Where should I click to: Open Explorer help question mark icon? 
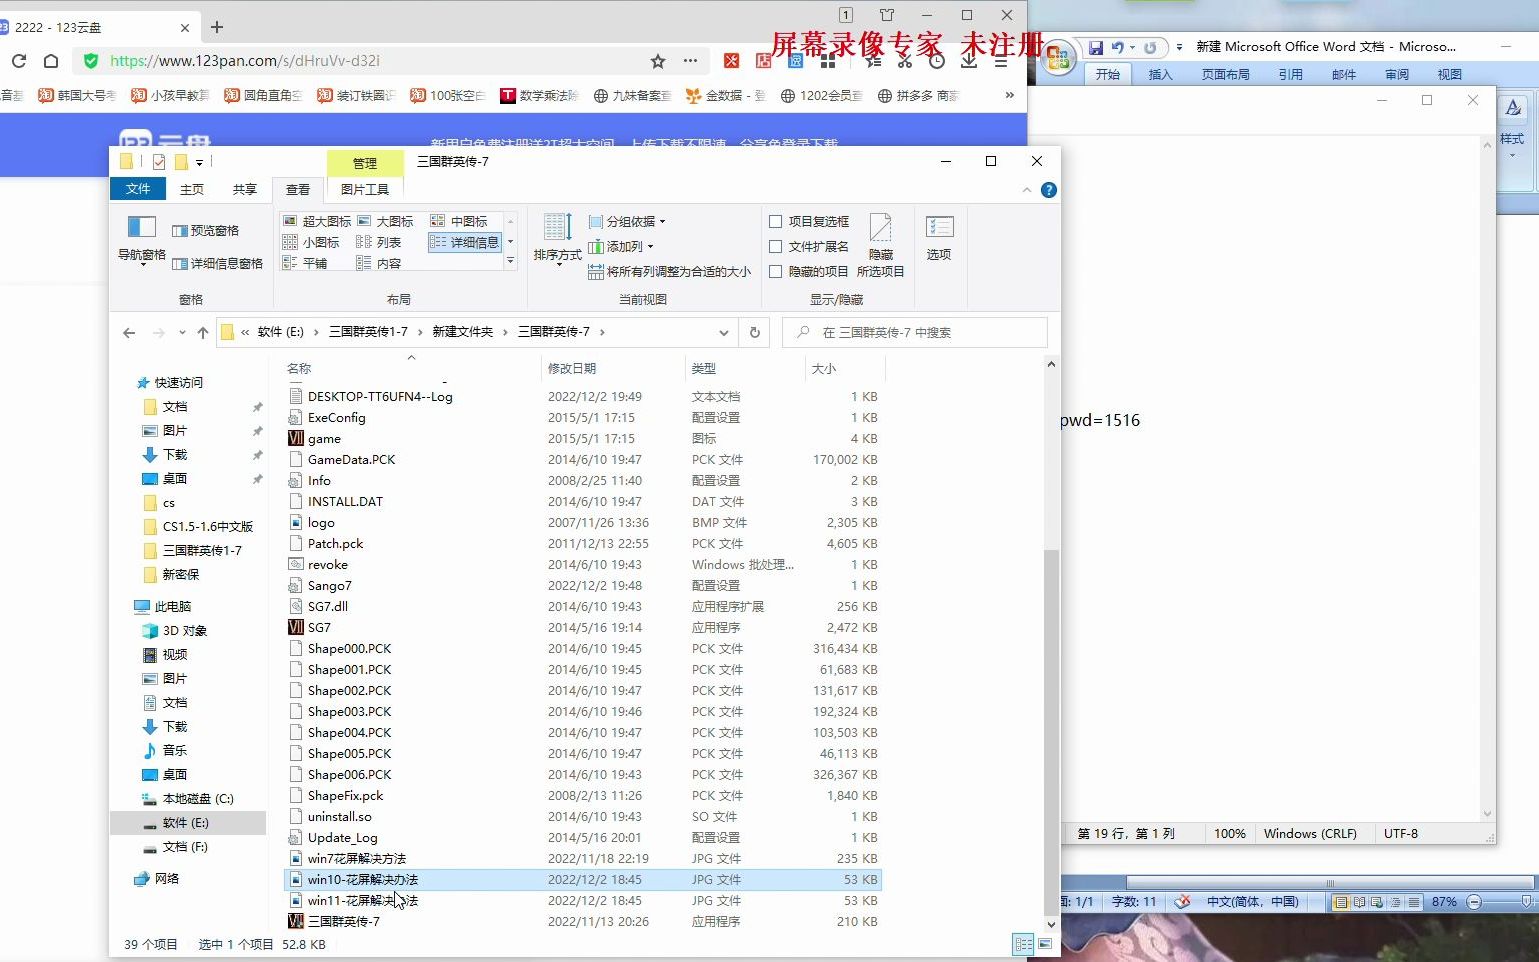(x=1048, y=190)
